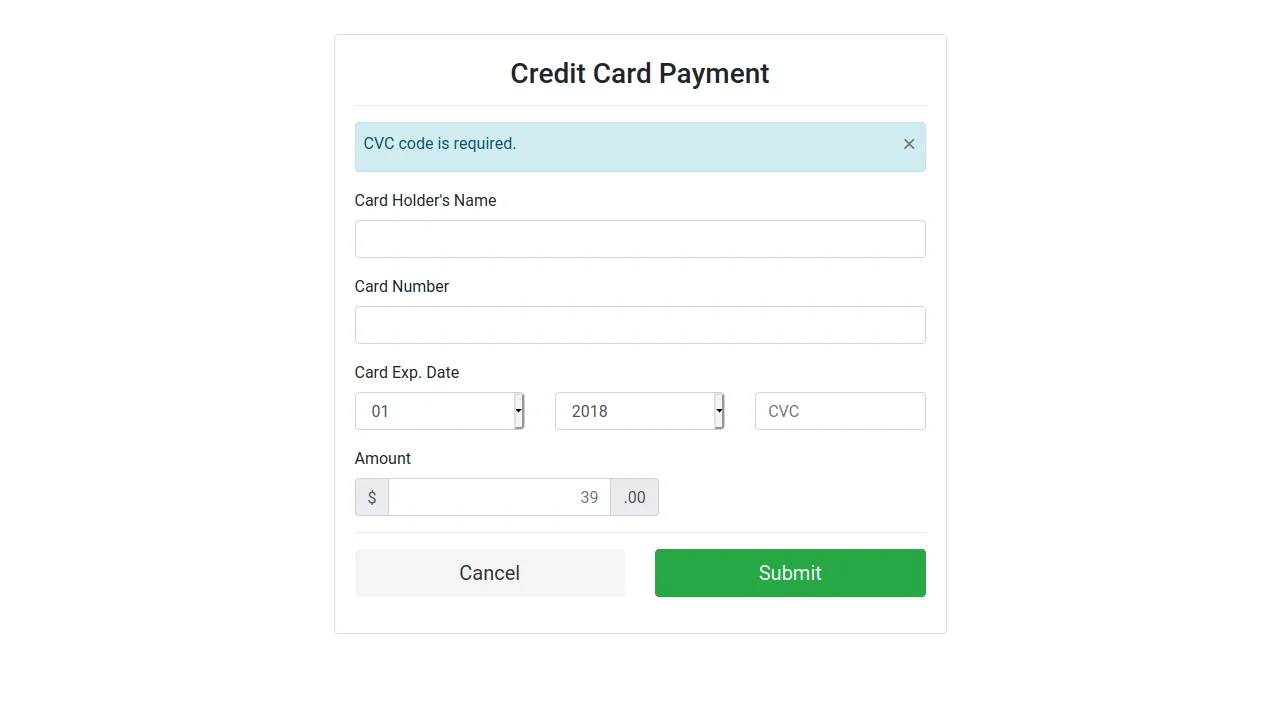1280x720 pixels.
Task: Click the Card Holder's Name label
Action: (x=425, y=200)
